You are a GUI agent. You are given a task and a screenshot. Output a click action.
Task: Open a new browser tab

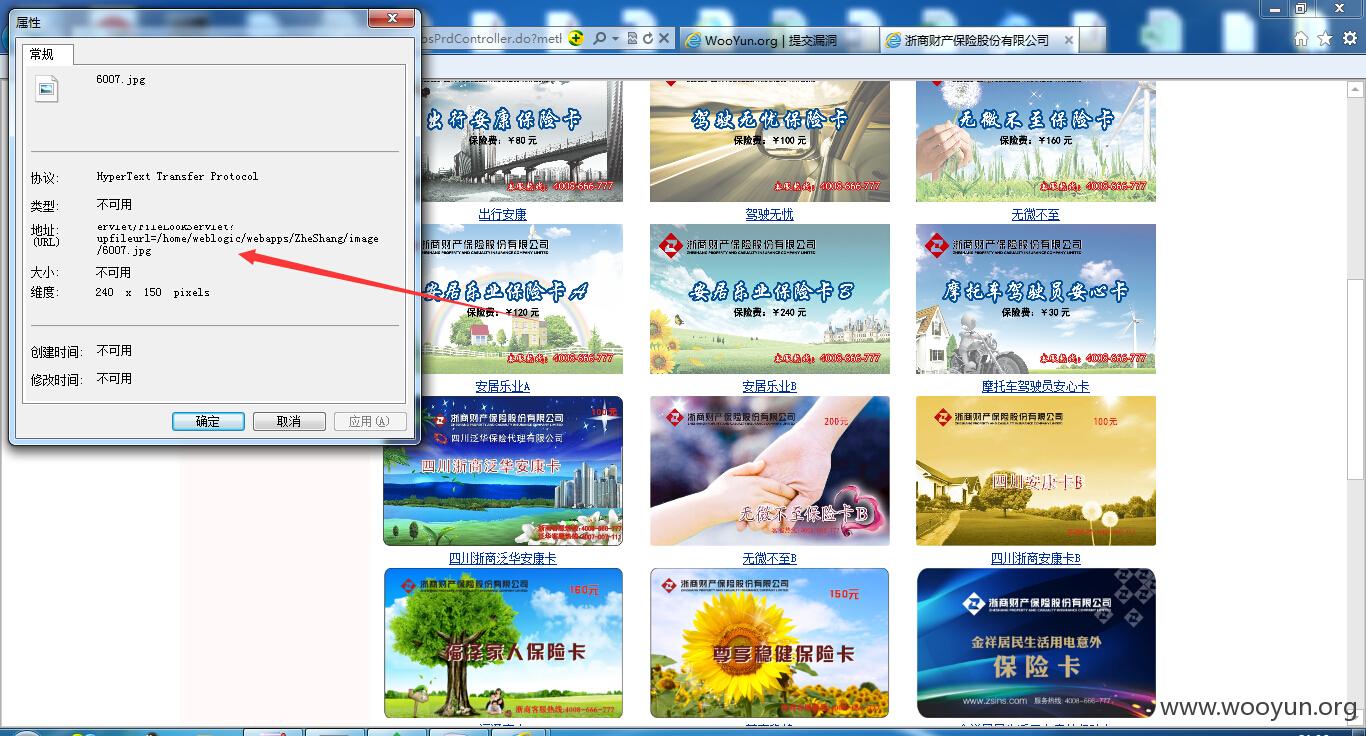coord(1093,40)
